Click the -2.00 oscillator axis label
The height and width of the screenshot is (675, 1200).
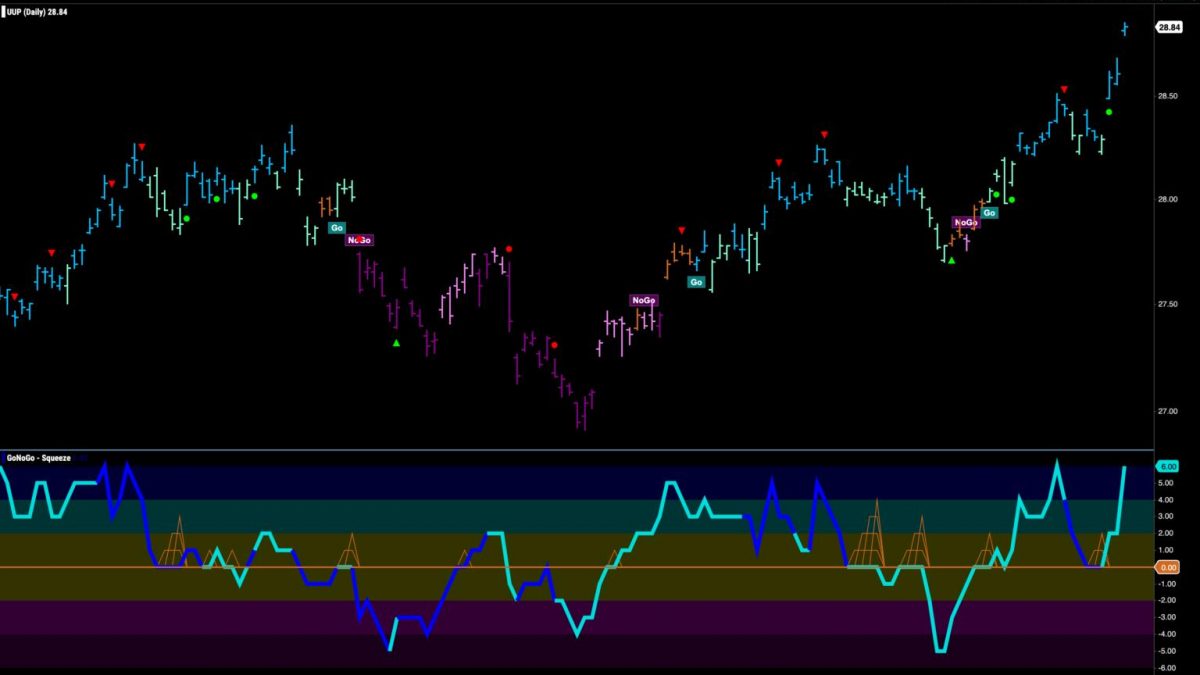click(x=1167, y=600)
